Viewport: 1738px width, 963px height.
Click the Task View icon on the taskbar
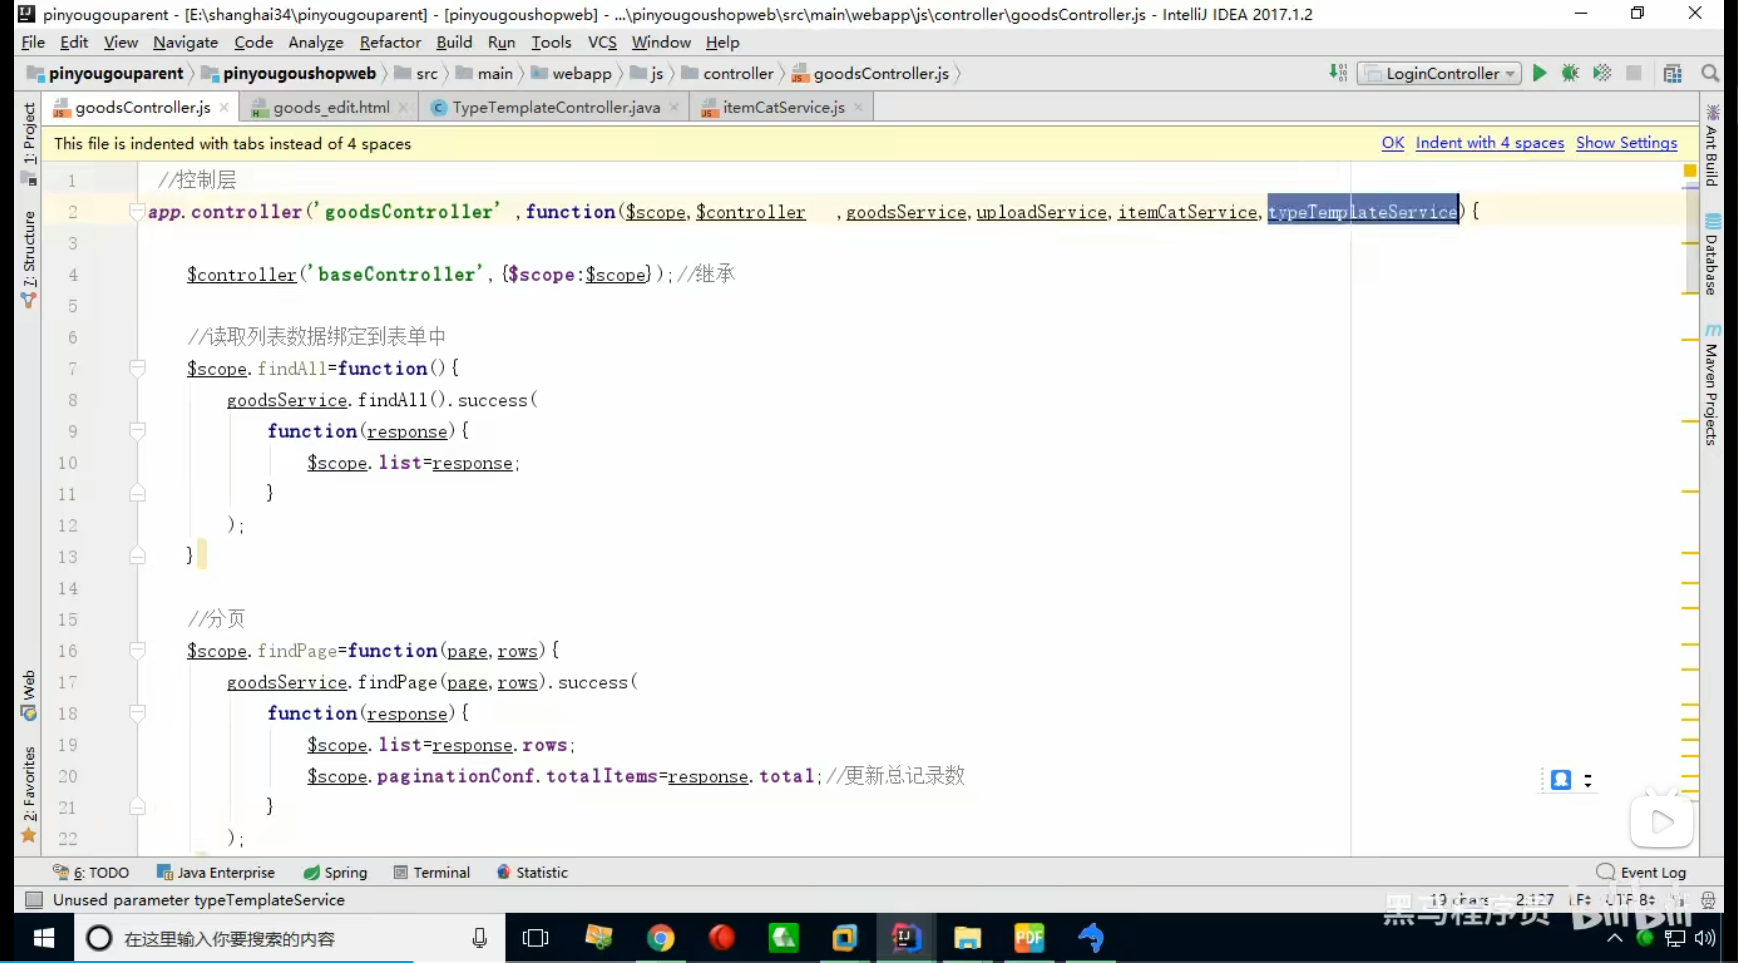coord(536,938)
